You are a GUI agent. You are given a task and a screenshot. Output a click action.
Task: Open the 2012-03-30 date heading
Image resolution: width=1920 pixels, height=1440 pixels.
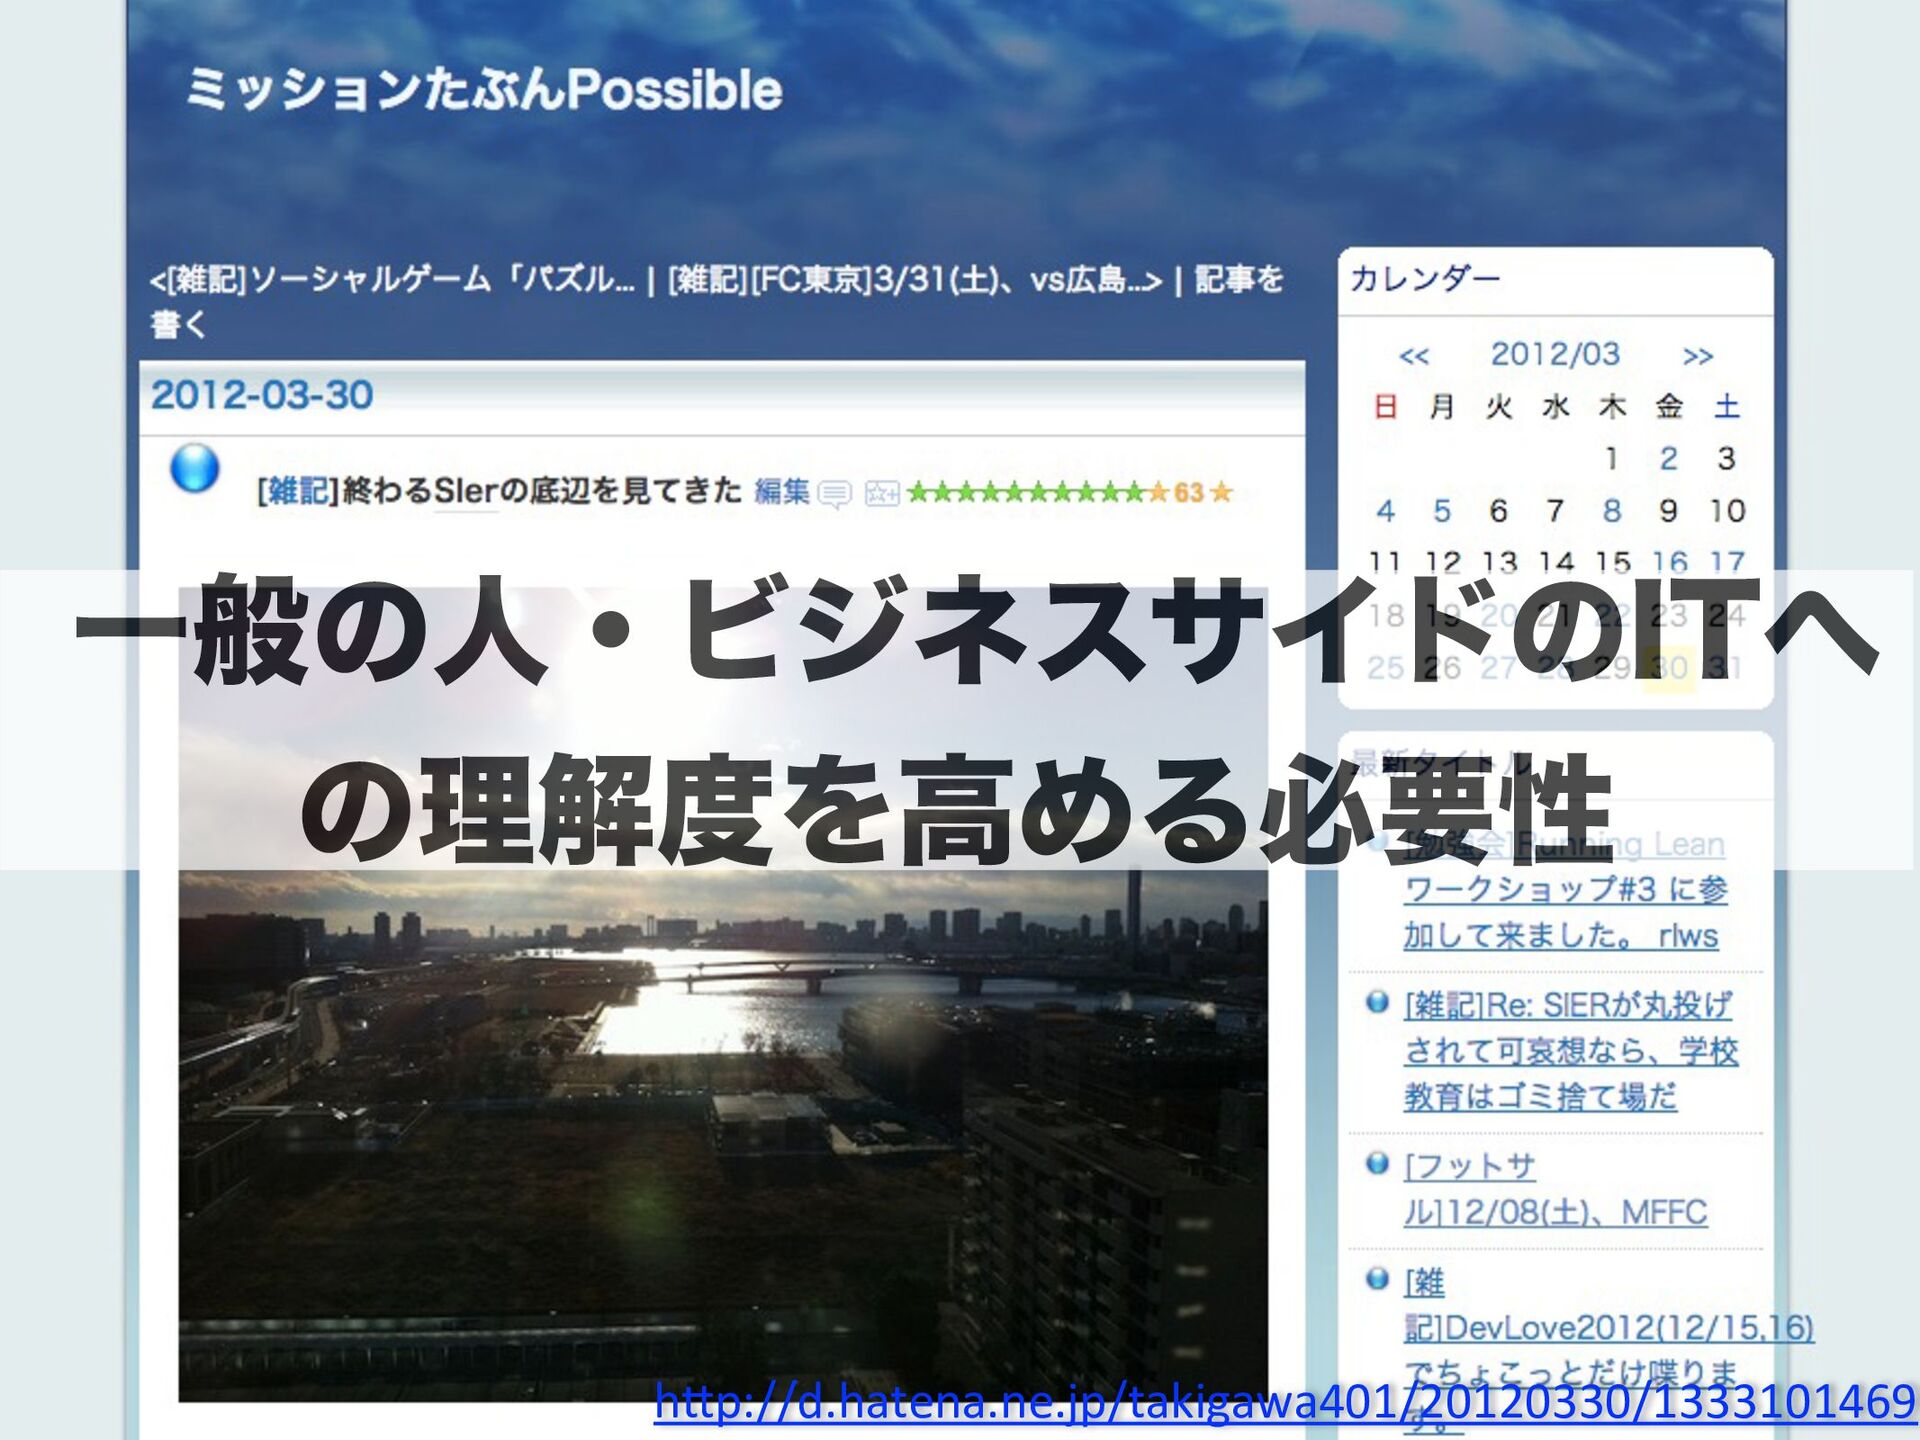click(x=262, y=395)
